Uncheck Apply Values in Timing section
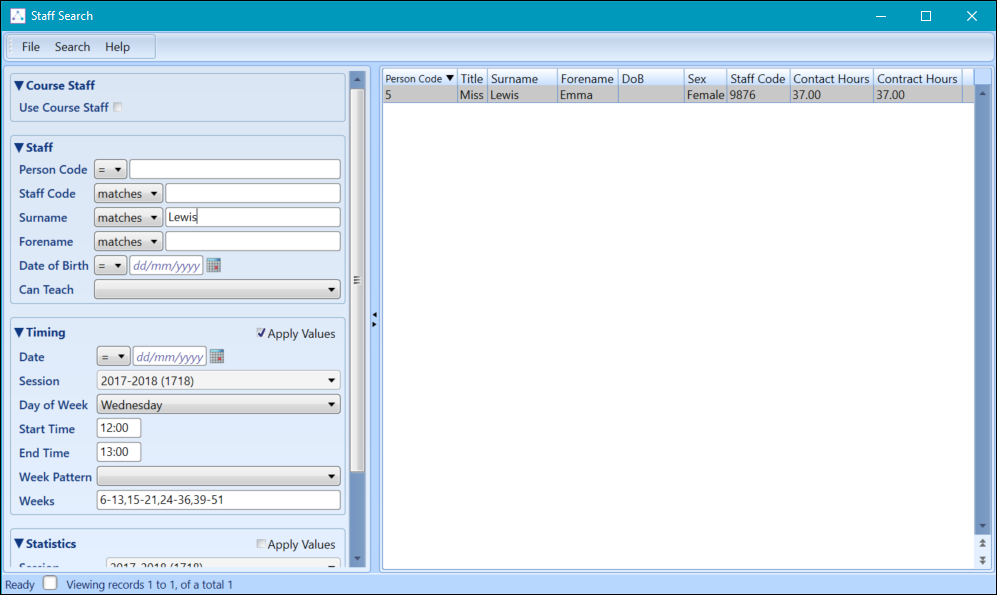 point(261,334)
